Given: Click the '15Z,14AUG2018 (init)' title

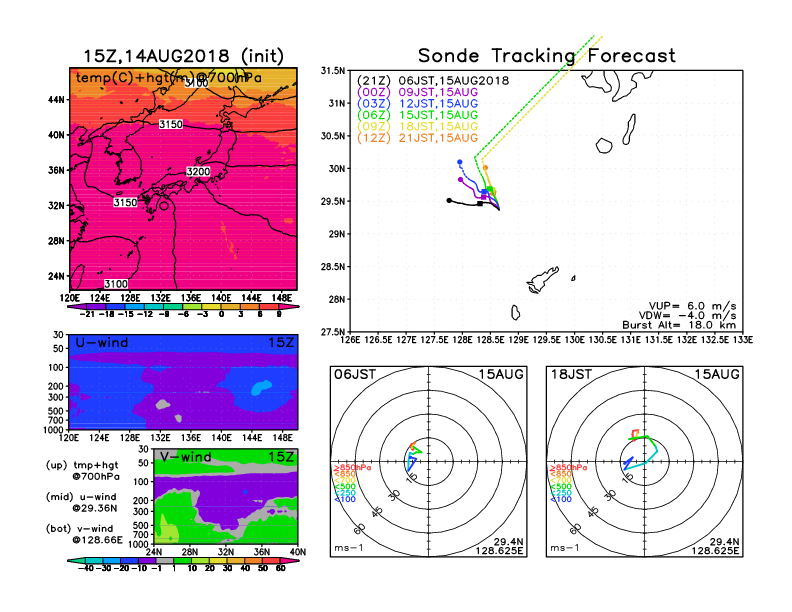Looking at the screenshot, I should coord(183,56).
